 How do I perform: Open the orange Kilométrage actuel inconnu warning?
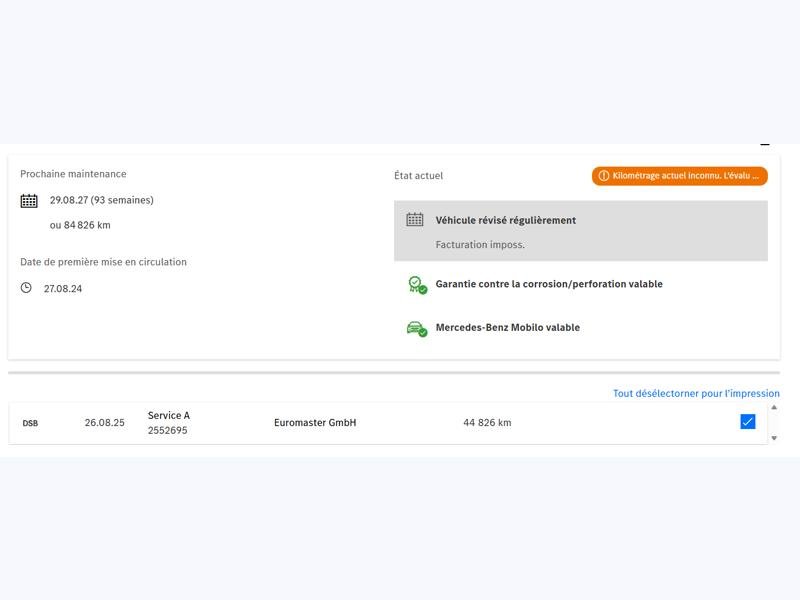(680, 176)
